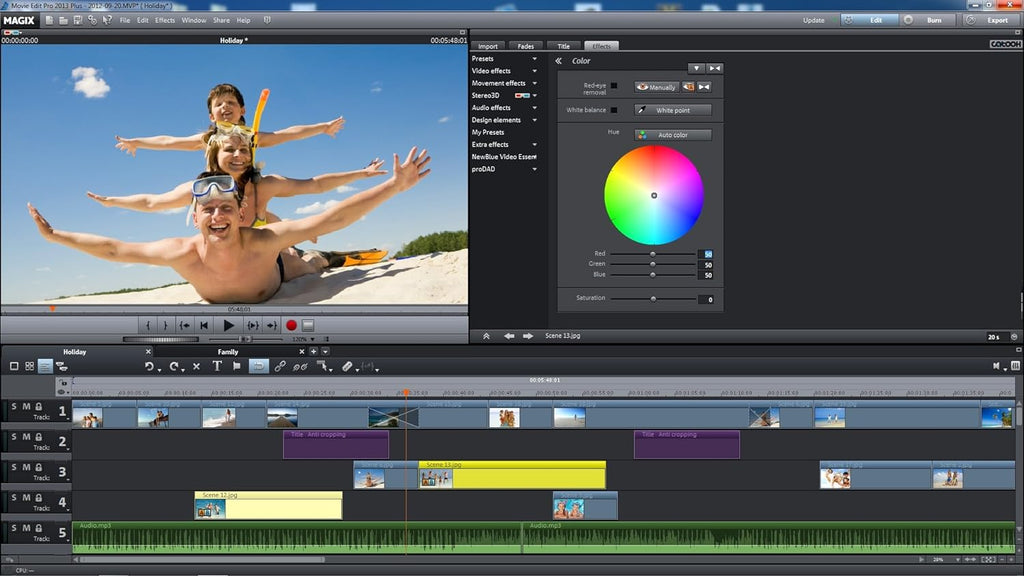
Task: Select the razor cut tool icon
Action: pos(347,366)
